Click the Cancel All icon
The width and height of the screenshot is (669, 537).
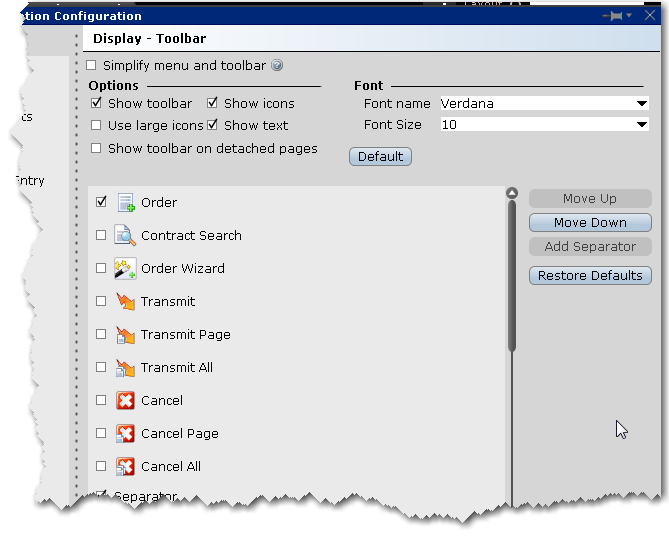(x=126, y=467)
